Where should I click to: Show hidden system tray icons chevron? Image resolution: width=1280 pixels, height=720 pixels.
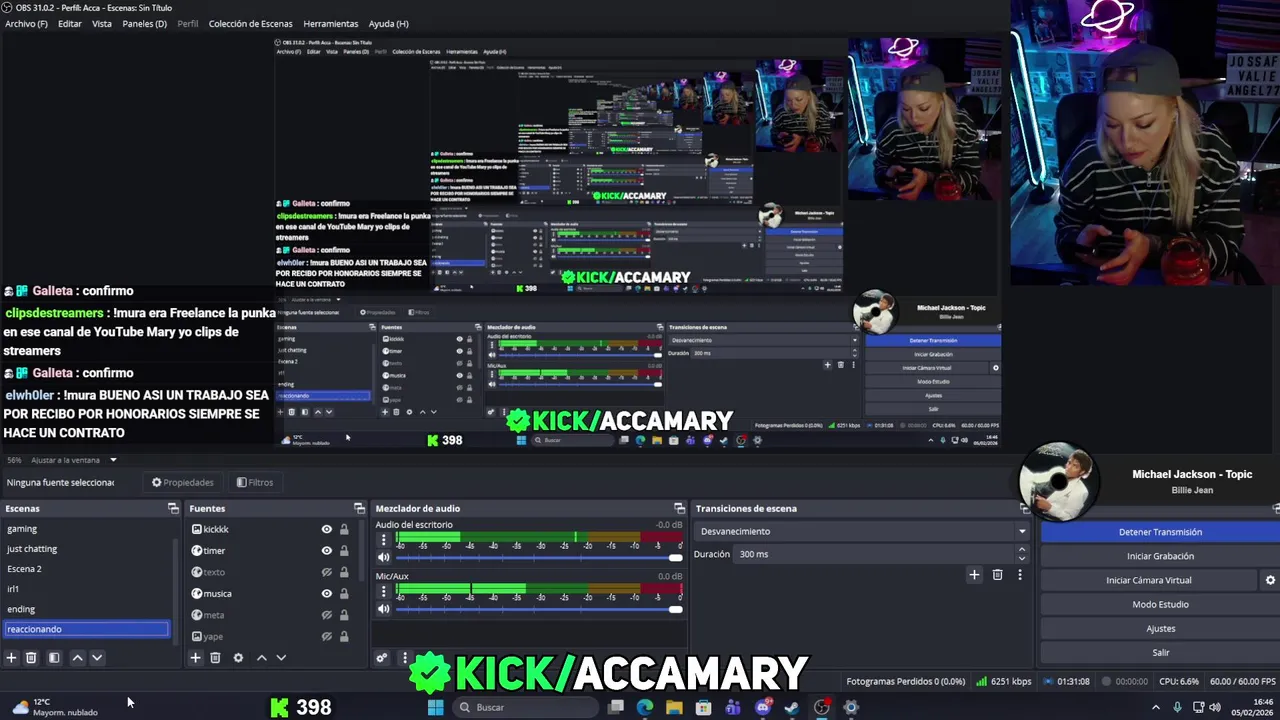click(x=1156, y=708)
